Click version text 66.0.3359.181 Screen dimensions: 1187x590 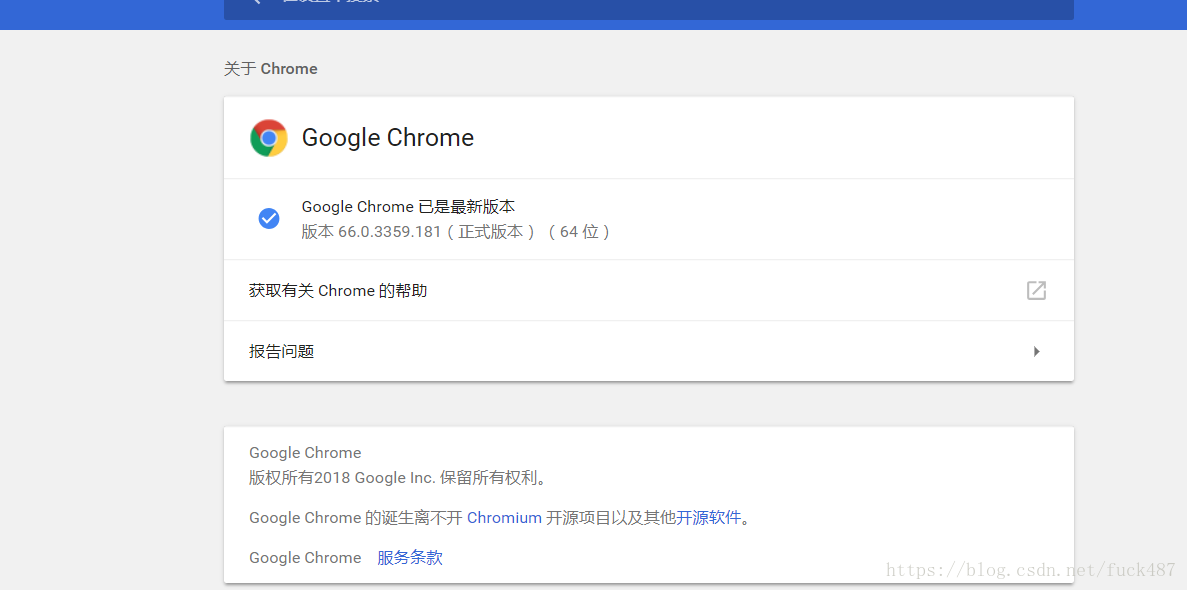point(389,232)
